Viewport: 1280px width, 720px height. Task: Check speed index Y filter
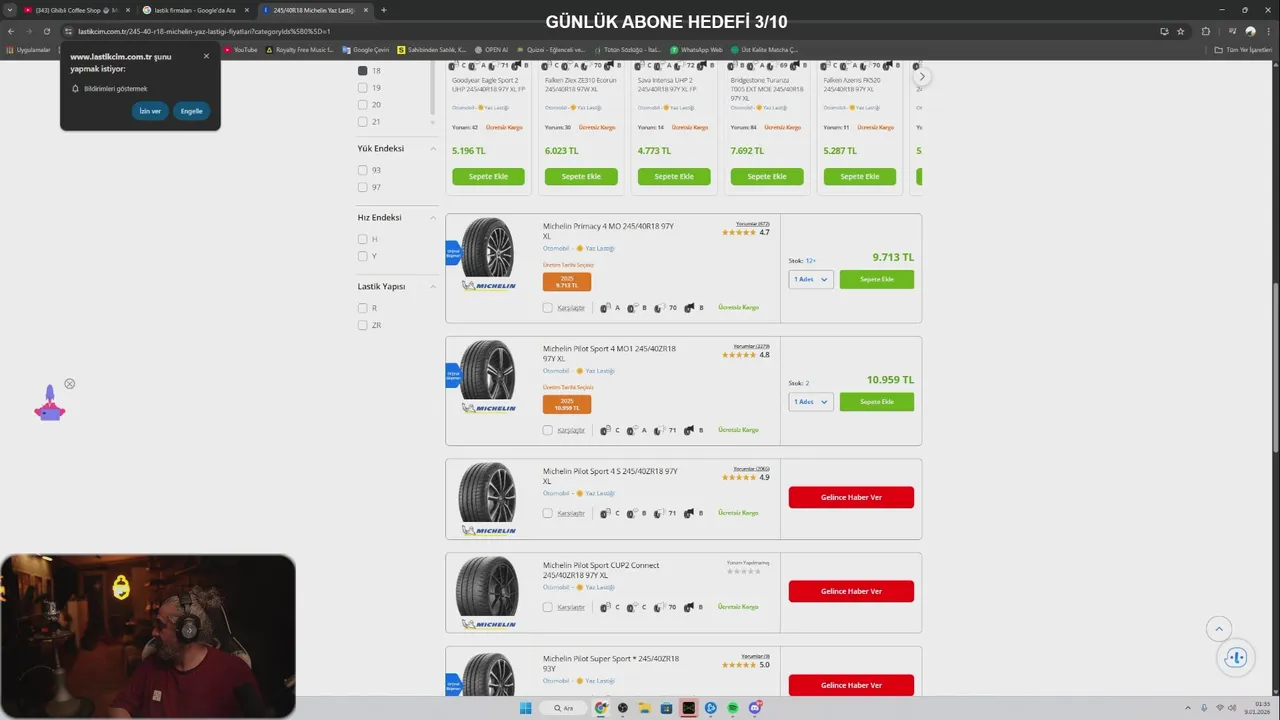click(x=363, y=256)
